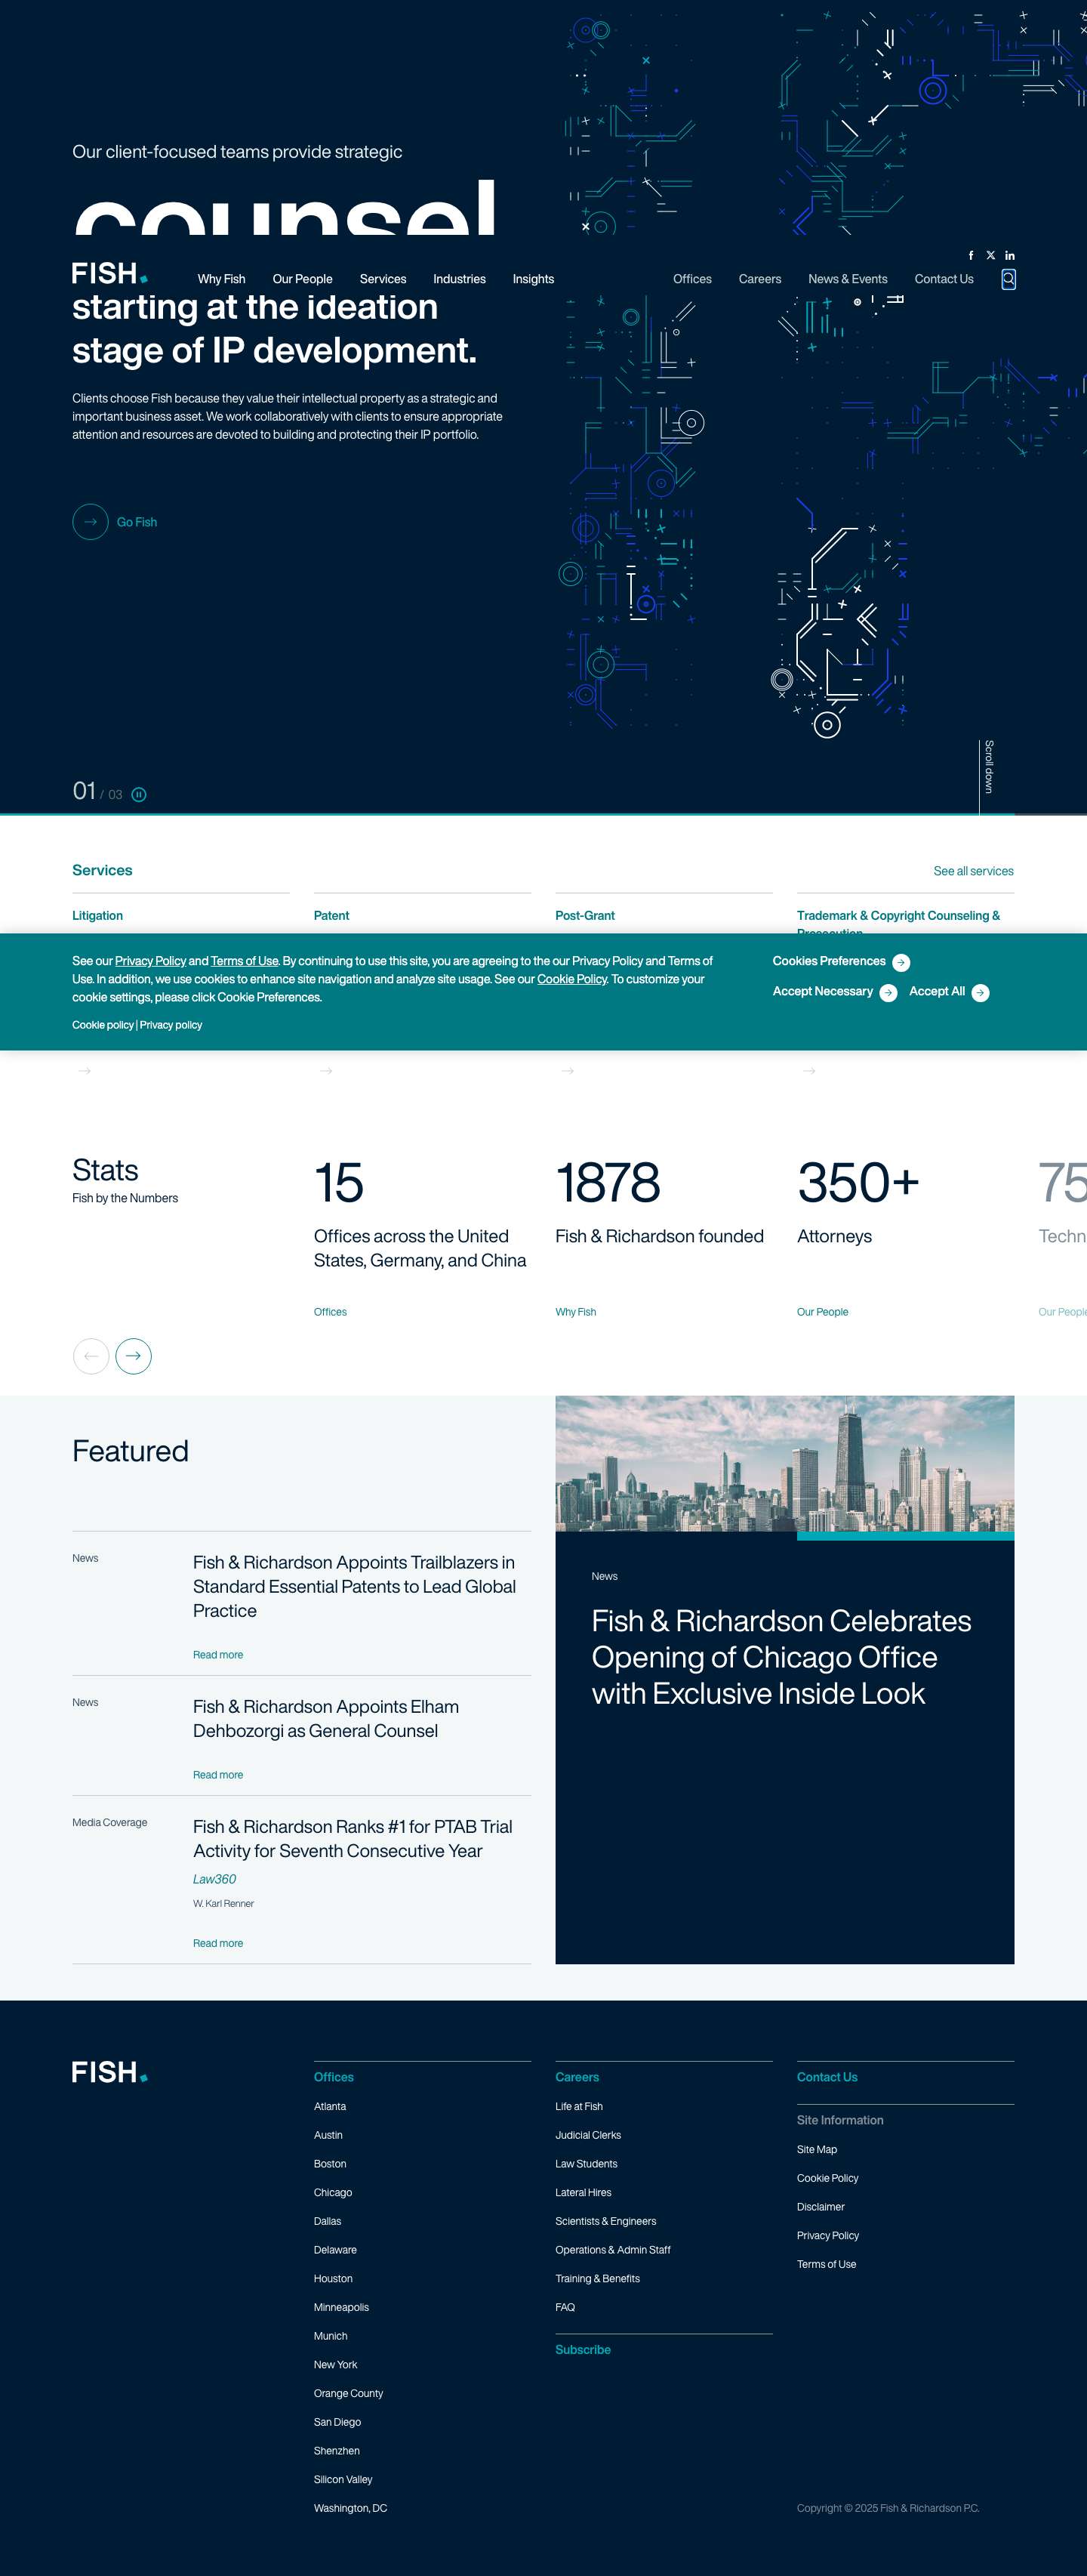Open the Litigation service heading
This screenshot has width=1087, height=2576.
pyautogui.click(x=97, y=916)
